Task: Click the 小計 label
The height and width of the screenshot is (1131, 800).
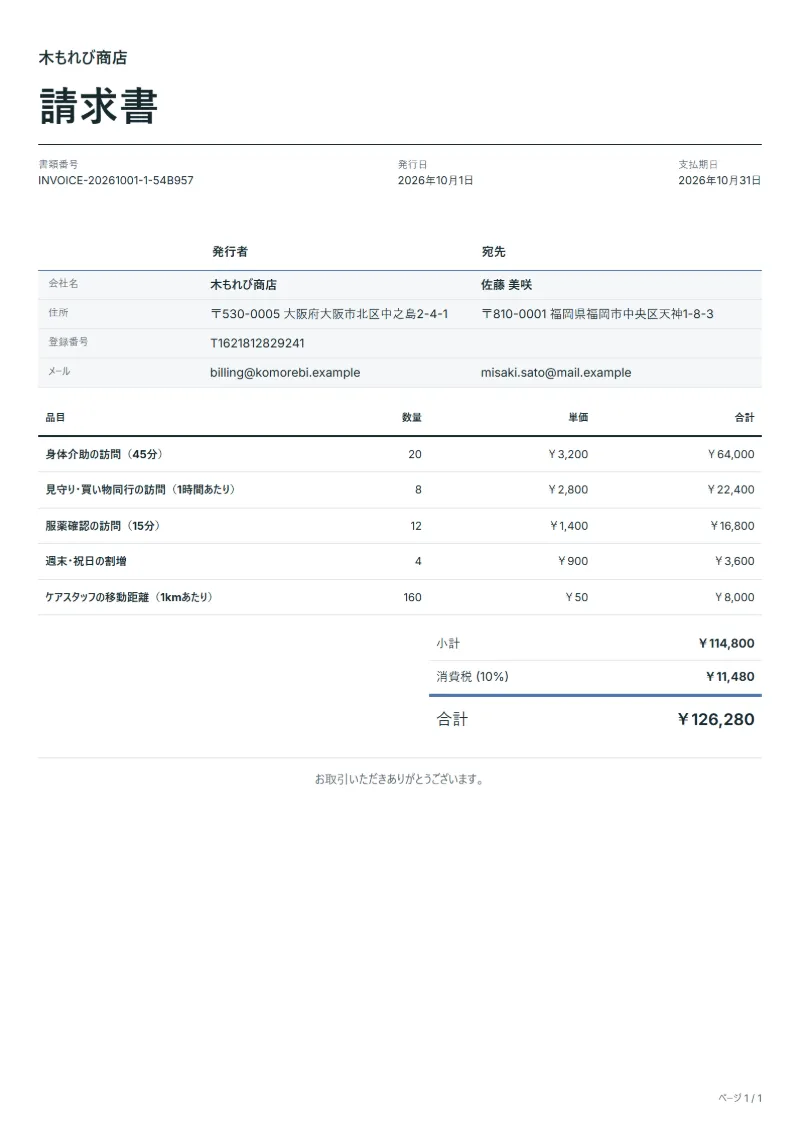Action: point(448,643)
